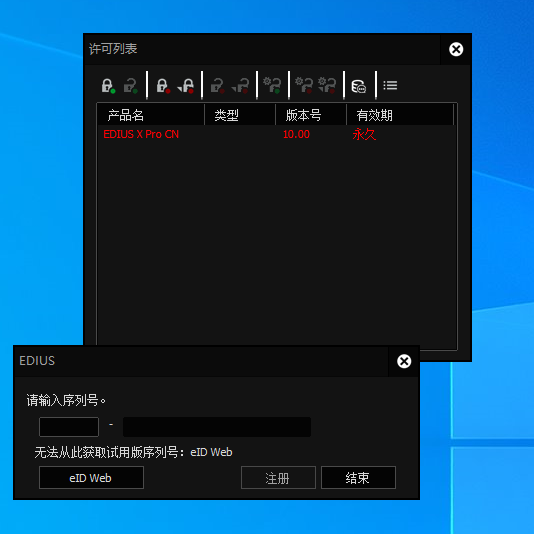Click the eID Web text after 无法从此获取试用版序列号
Screen dimensions: 534x534
211,452
